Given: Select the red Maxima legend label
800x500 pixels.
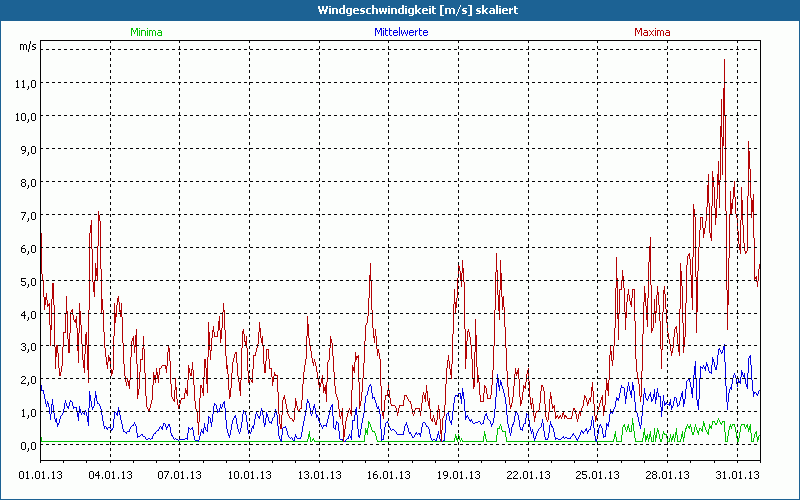Looking at the screenshot, I should [x=652, y=32].
